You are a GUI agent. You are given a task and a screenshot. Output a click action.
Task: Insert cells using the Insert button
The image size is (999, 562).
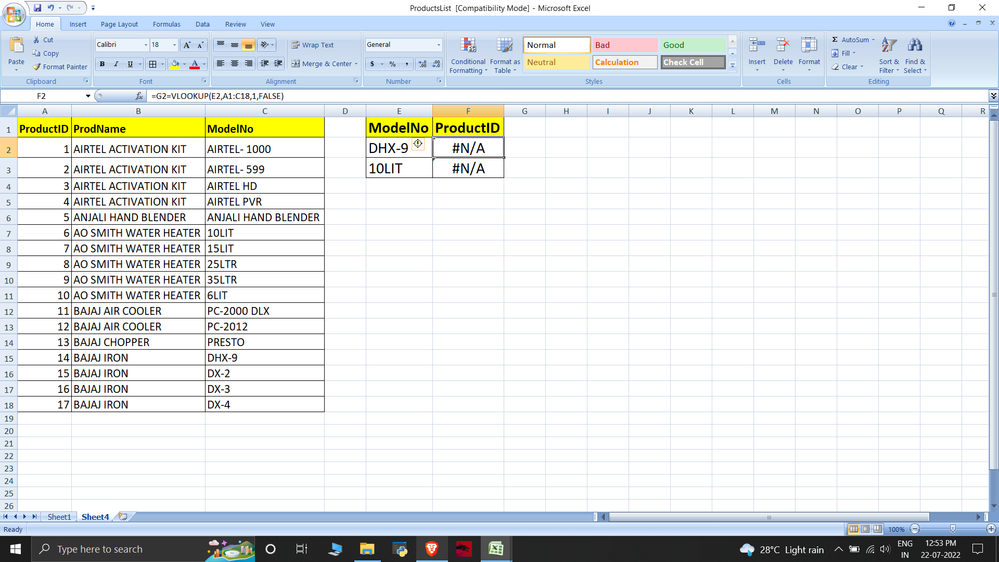(757, 54)
